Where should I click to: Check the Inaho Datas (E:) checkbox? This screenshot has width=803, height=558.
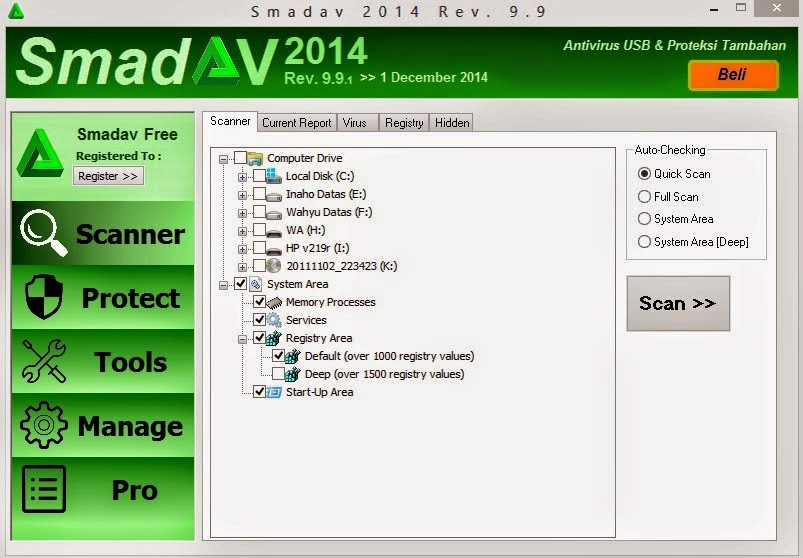[259, 194]
